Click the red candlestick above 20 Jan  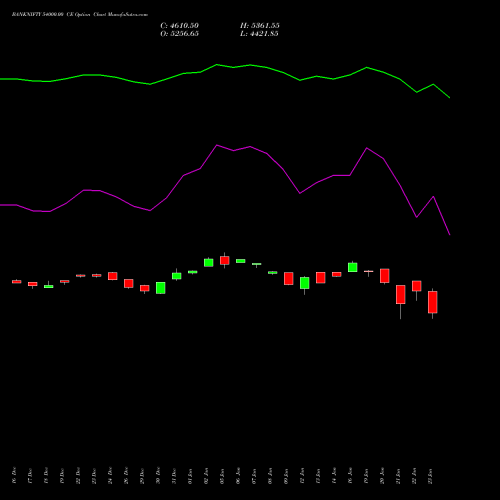pos(385,276)
